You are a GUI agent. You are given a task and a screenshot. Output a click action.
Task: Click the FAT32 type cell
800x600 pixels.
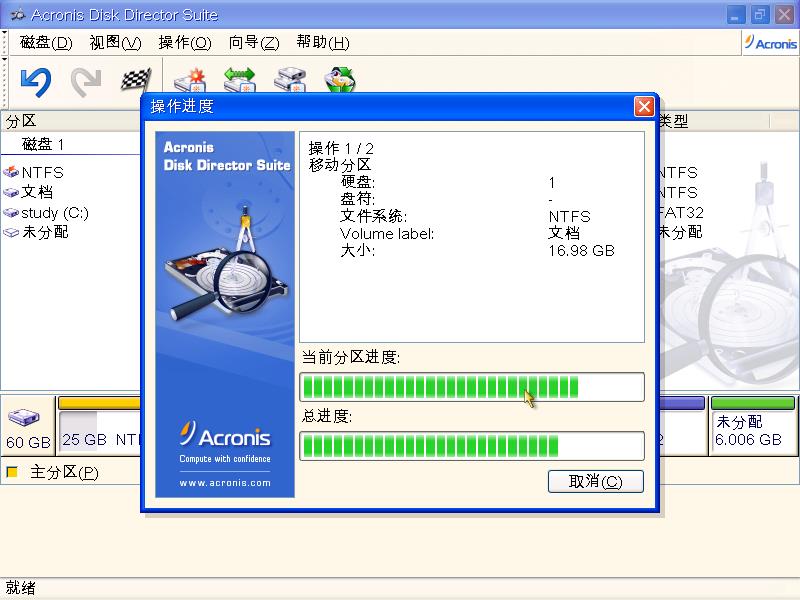tap(681, 212)
